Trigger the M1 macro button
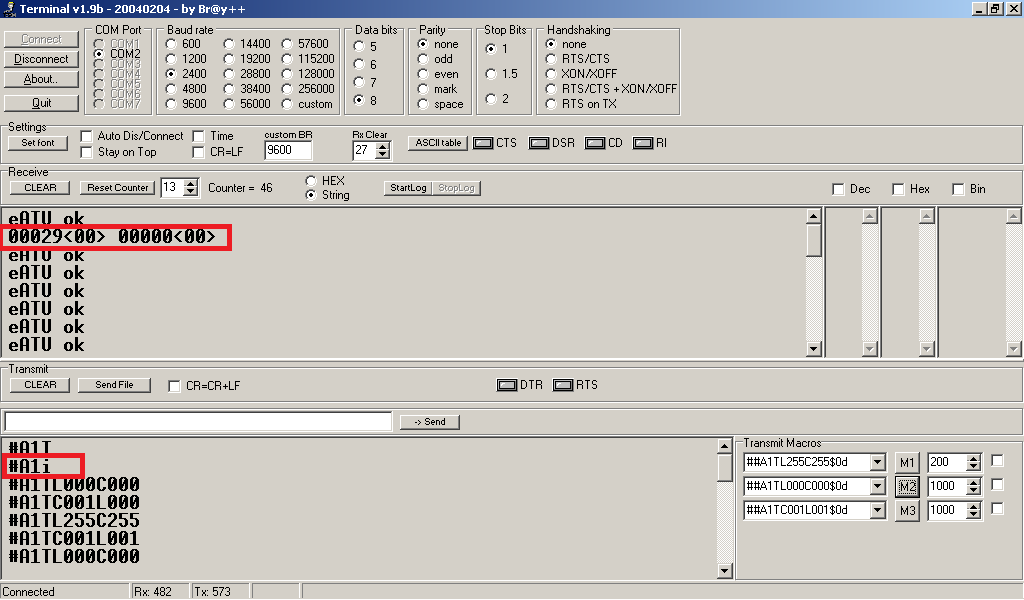 click(906, 462)
